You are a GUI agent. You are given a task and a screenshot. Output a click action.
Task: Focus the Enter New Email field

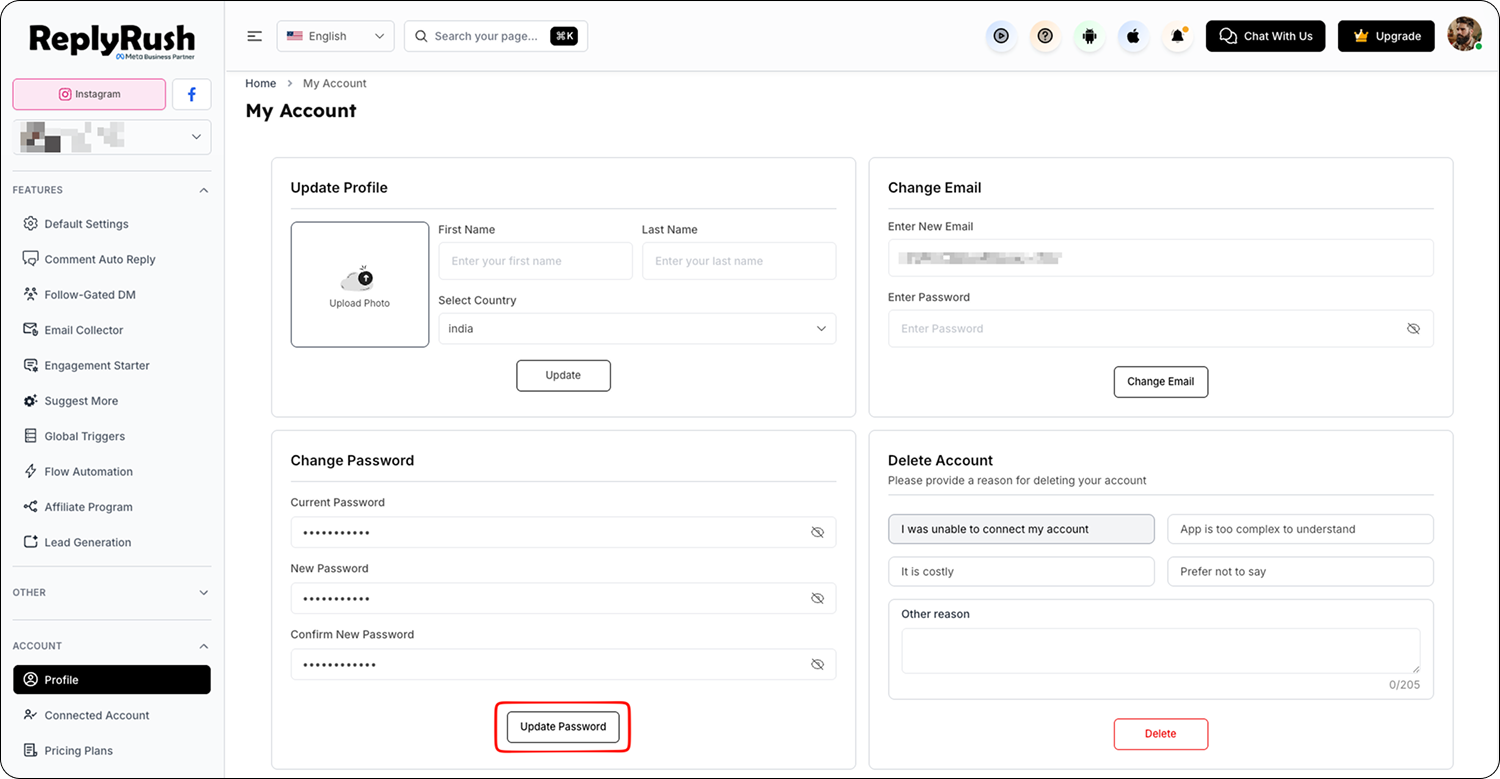(1160, 258)
